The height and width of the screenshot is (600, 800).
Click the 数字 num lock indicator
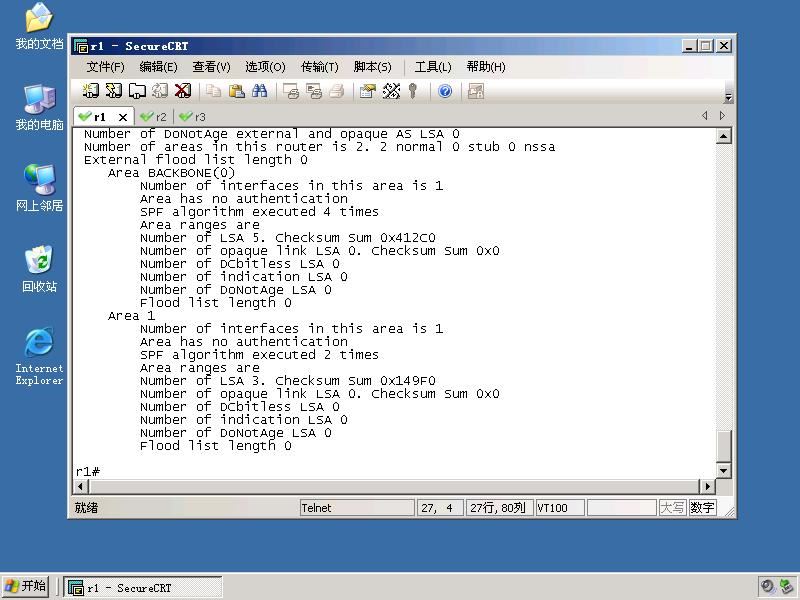[x=702, y=508]
